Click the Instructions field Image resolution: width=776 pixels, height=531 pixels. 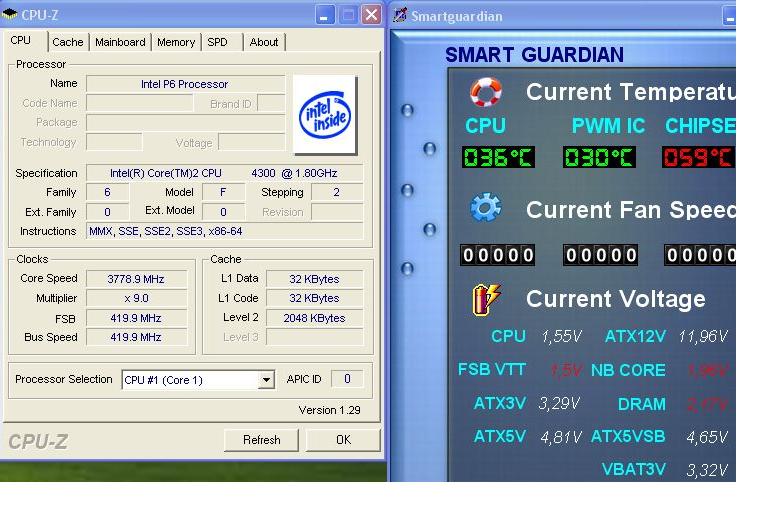click(x=225, y=231)
